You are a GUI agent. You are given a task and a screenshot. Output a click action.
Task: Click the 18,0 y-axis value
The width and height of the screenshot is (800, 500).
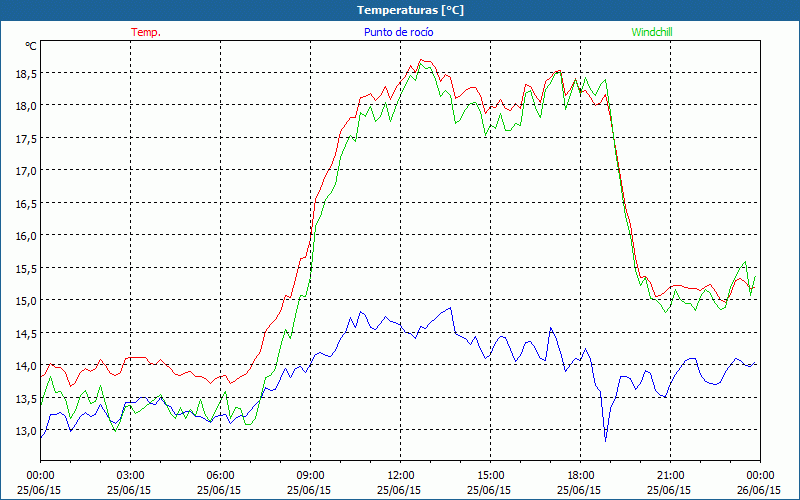point(26,106)
